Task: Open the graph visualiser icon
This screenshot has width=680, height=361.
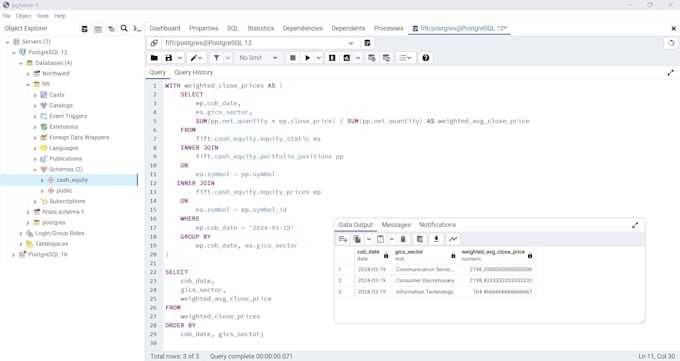Action: 453,239
